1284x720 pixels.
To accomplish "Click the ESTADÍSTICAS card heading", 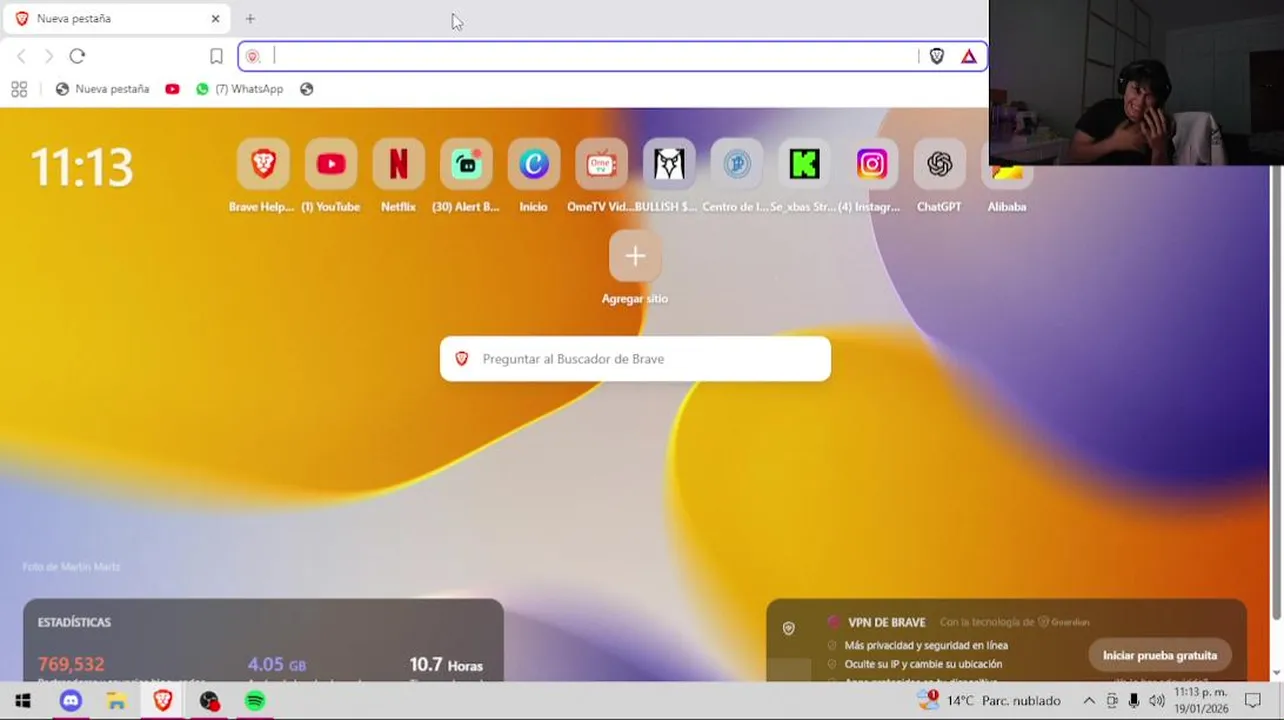I will click(74, 622).
